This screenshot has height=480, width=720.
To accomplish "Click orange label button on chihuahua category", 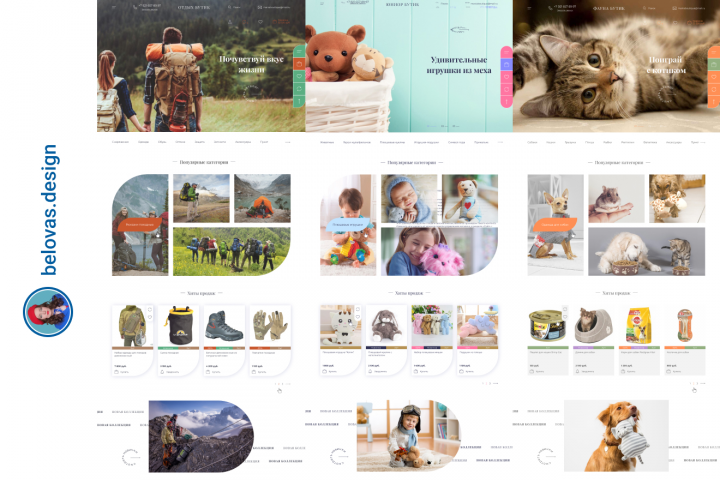I will click(x=555, y=225).
